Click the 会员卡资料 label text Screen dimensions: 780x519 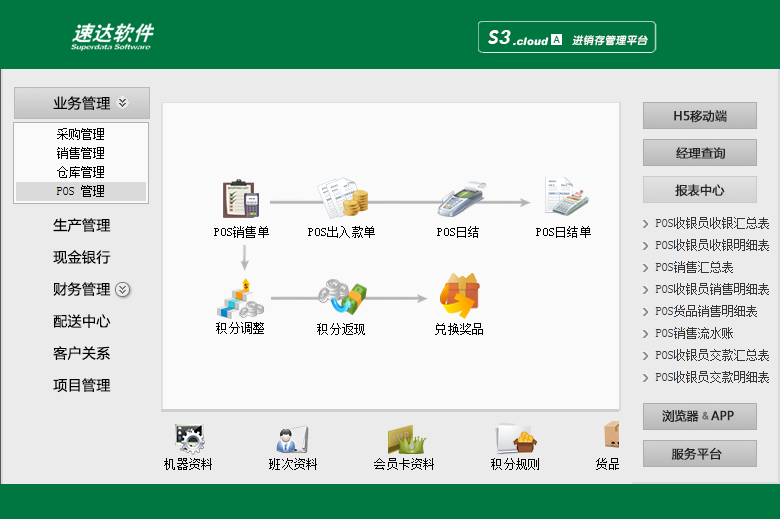point(404,464)
